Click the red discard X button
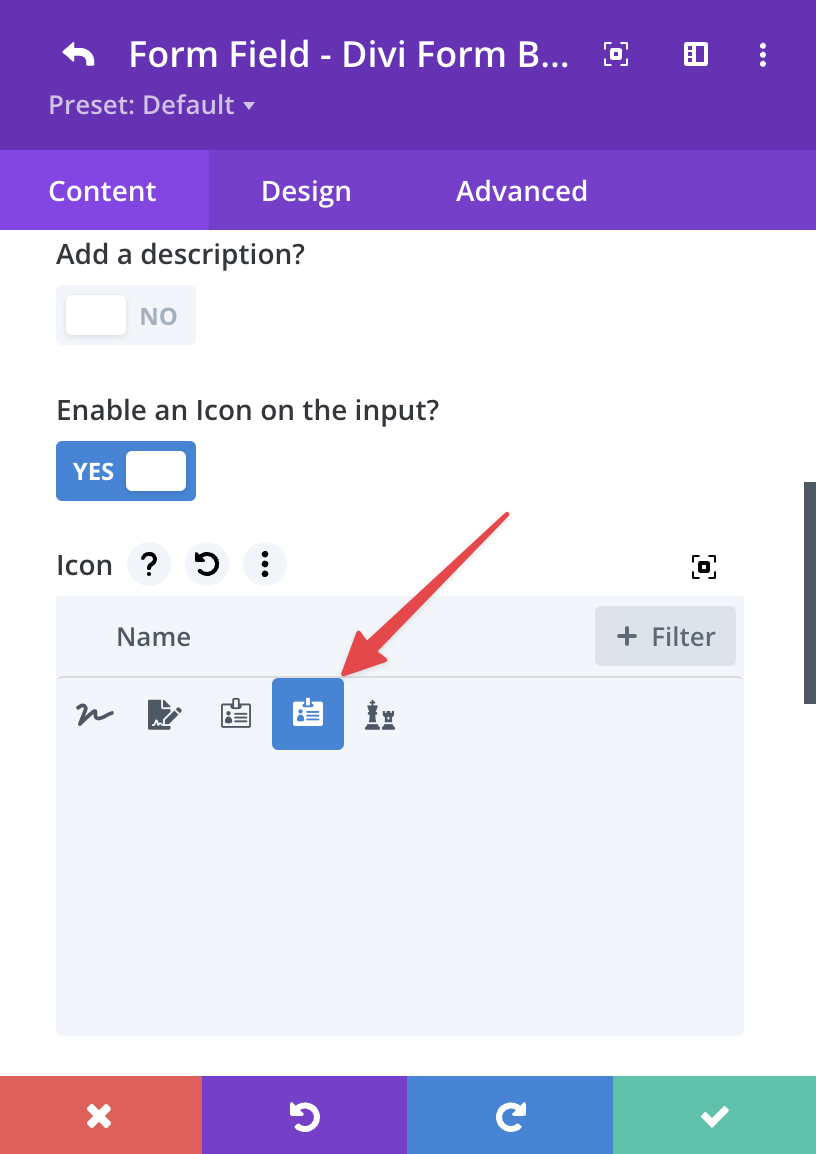This screenshot has width=816, height=1154. coord(101,1115)
